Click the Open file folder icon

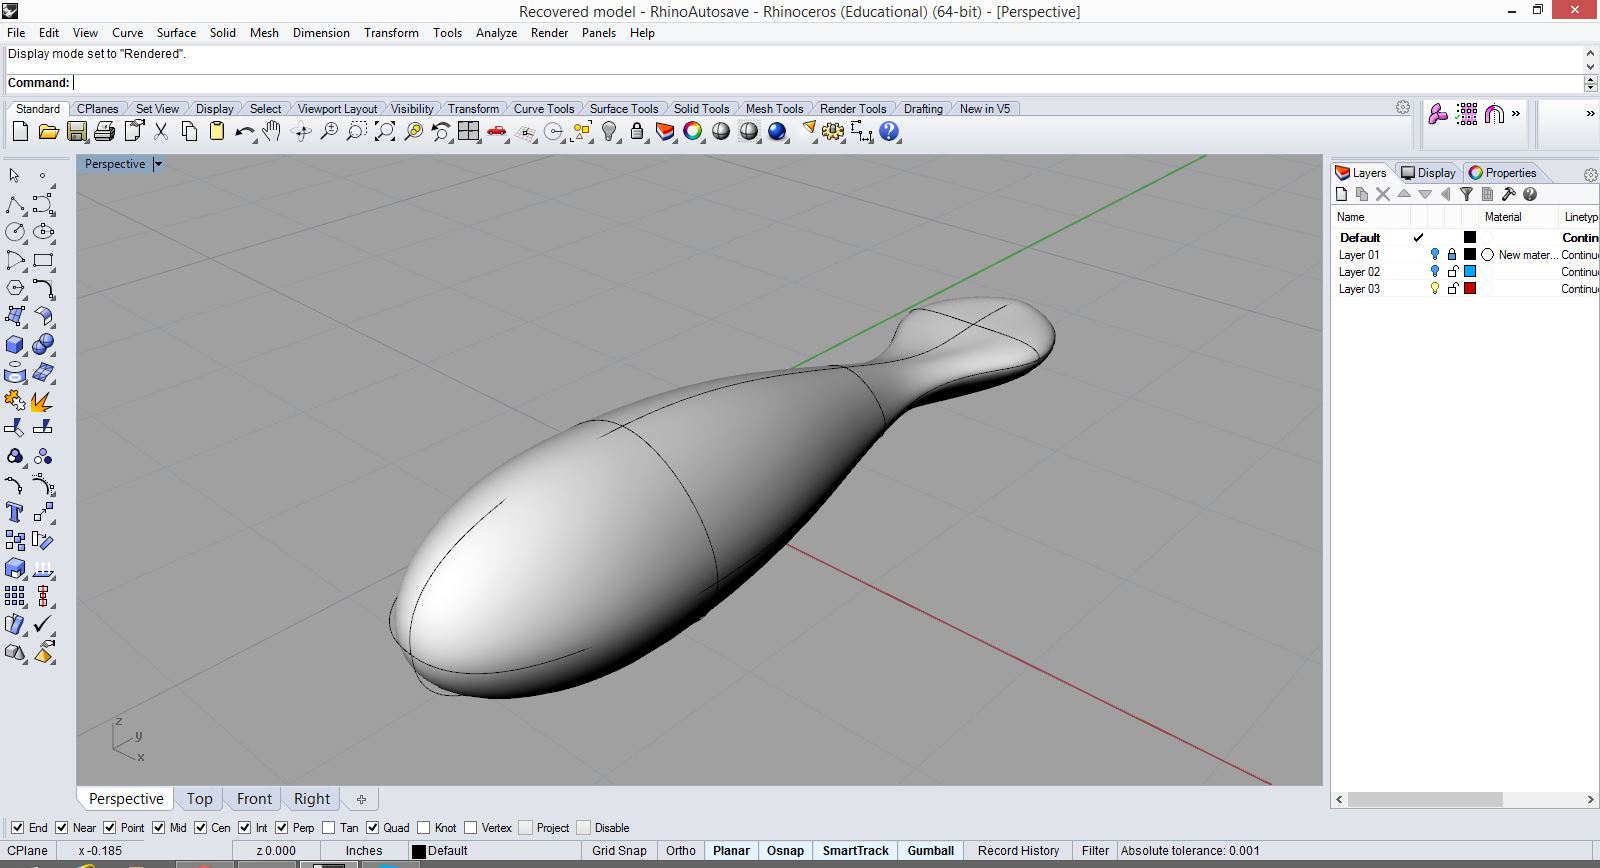[x=48, y=131]
